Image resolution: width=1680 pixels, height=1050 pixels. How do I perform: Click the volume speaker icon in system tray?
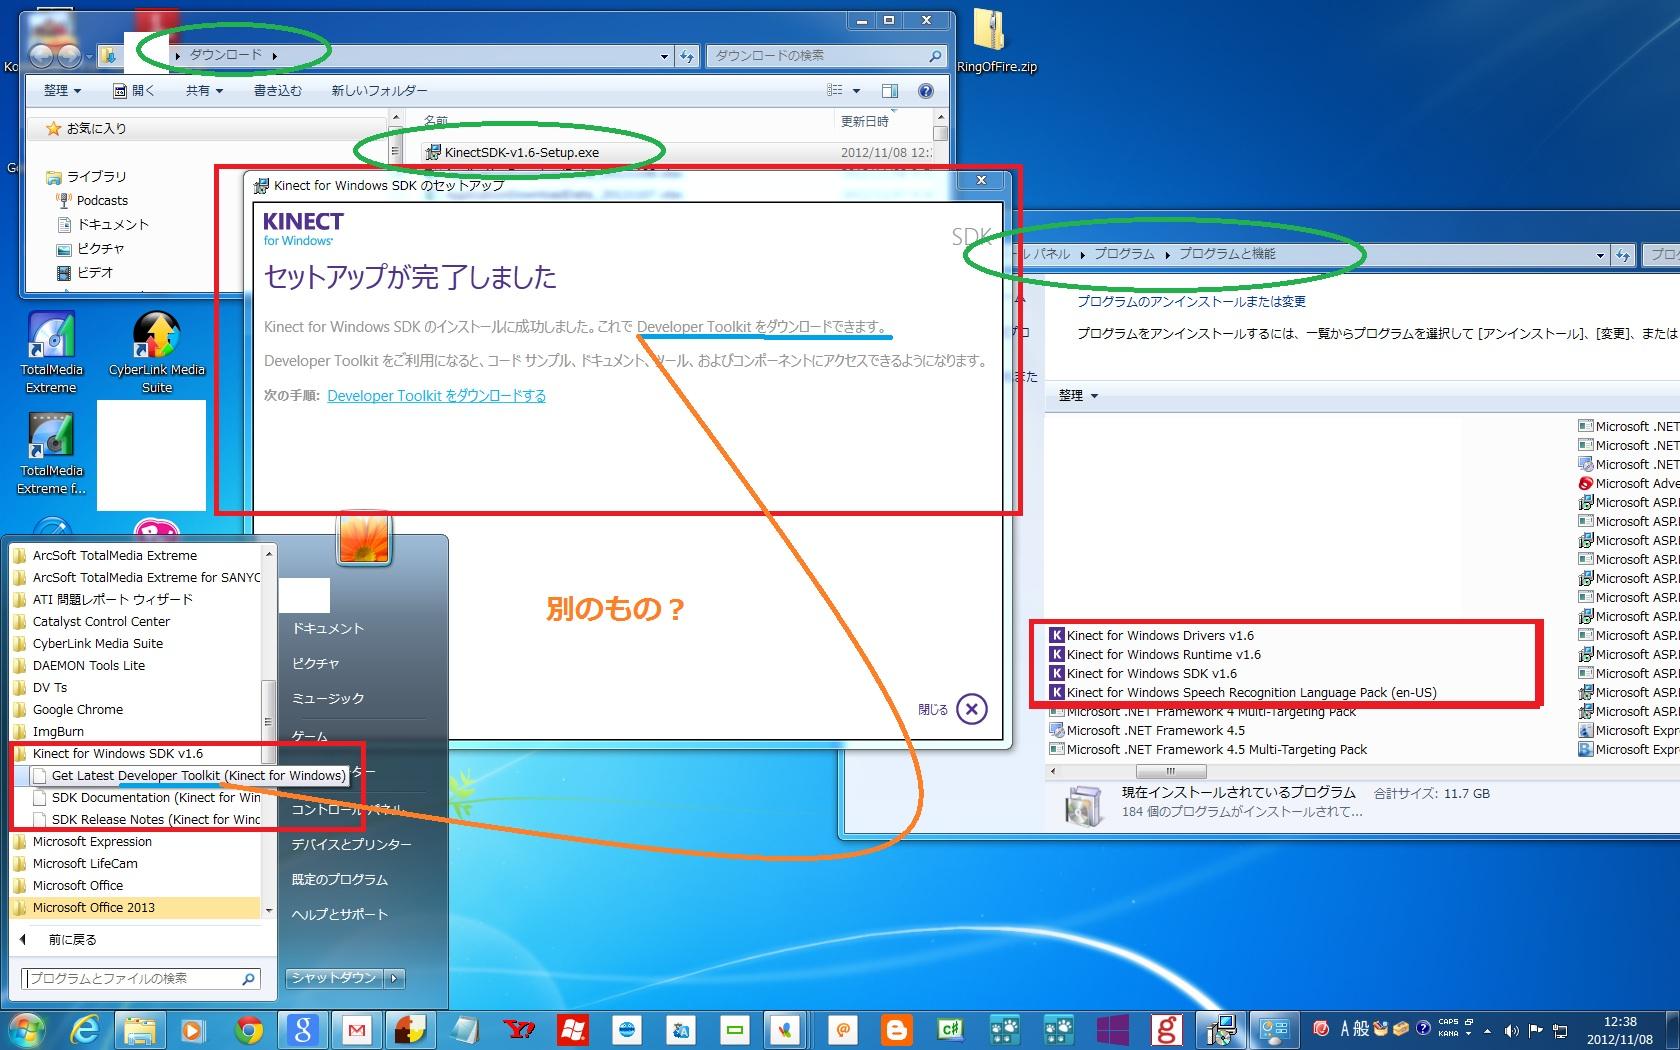pyautogui.click(x=1511, y=1030)
